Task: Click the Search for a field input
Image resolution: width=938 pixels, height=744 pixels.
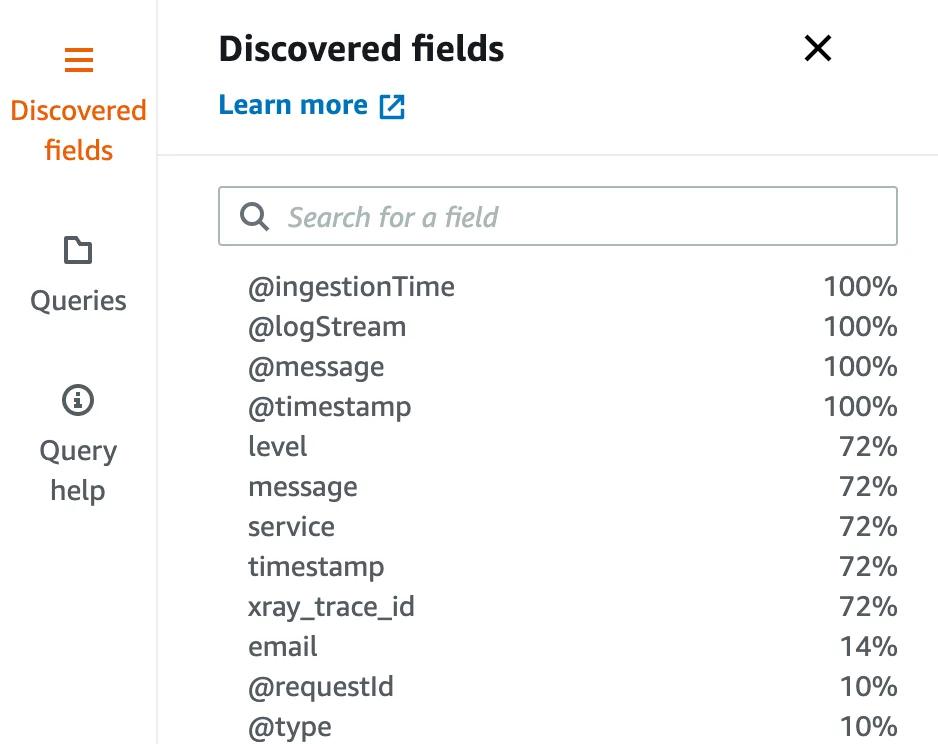Action: pyautogui.click(x=558, y=216)
